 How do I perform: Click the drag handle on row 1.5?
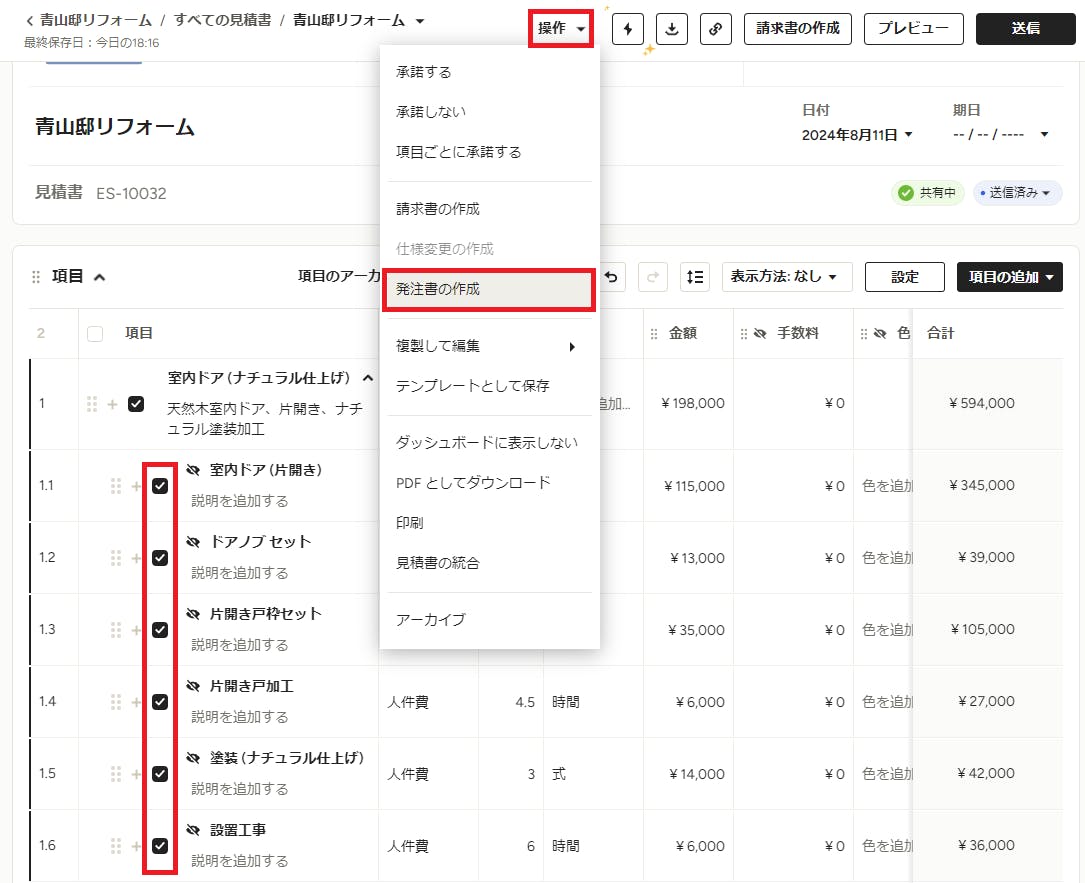[116, 774]
